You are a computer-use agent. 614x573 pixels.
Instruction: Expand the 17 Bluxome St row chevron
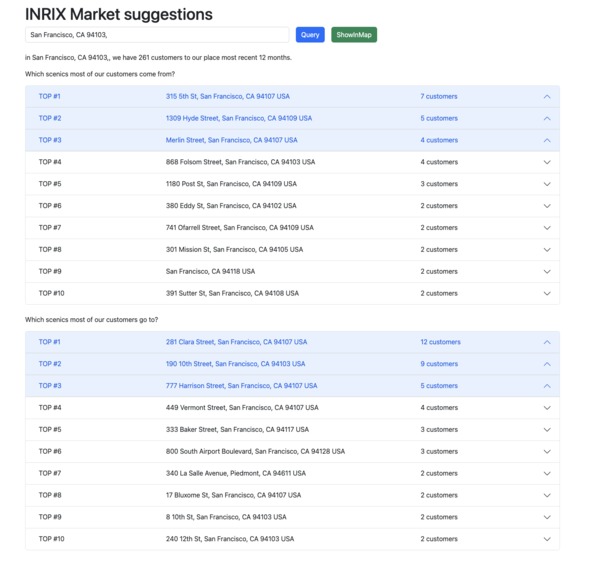pyautogui.click(x=547, y=496)
